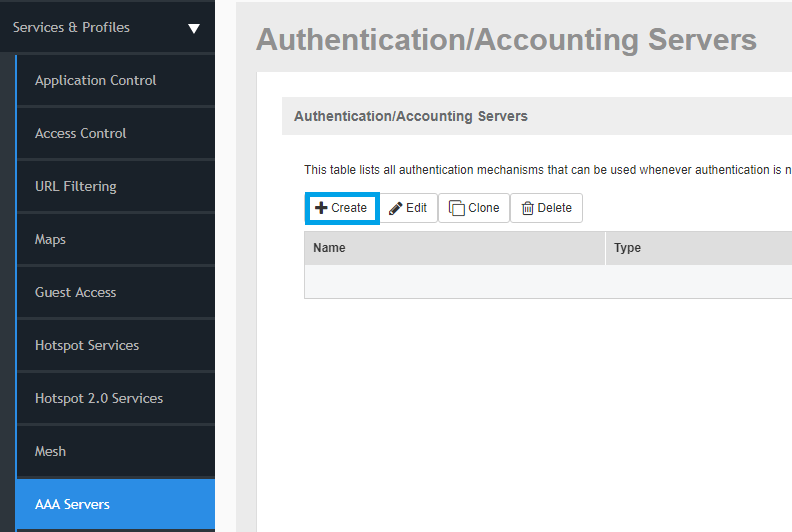792x532 pixels.
Task: Select Hotspot 2.0 Services
Action: pos(99,399)
